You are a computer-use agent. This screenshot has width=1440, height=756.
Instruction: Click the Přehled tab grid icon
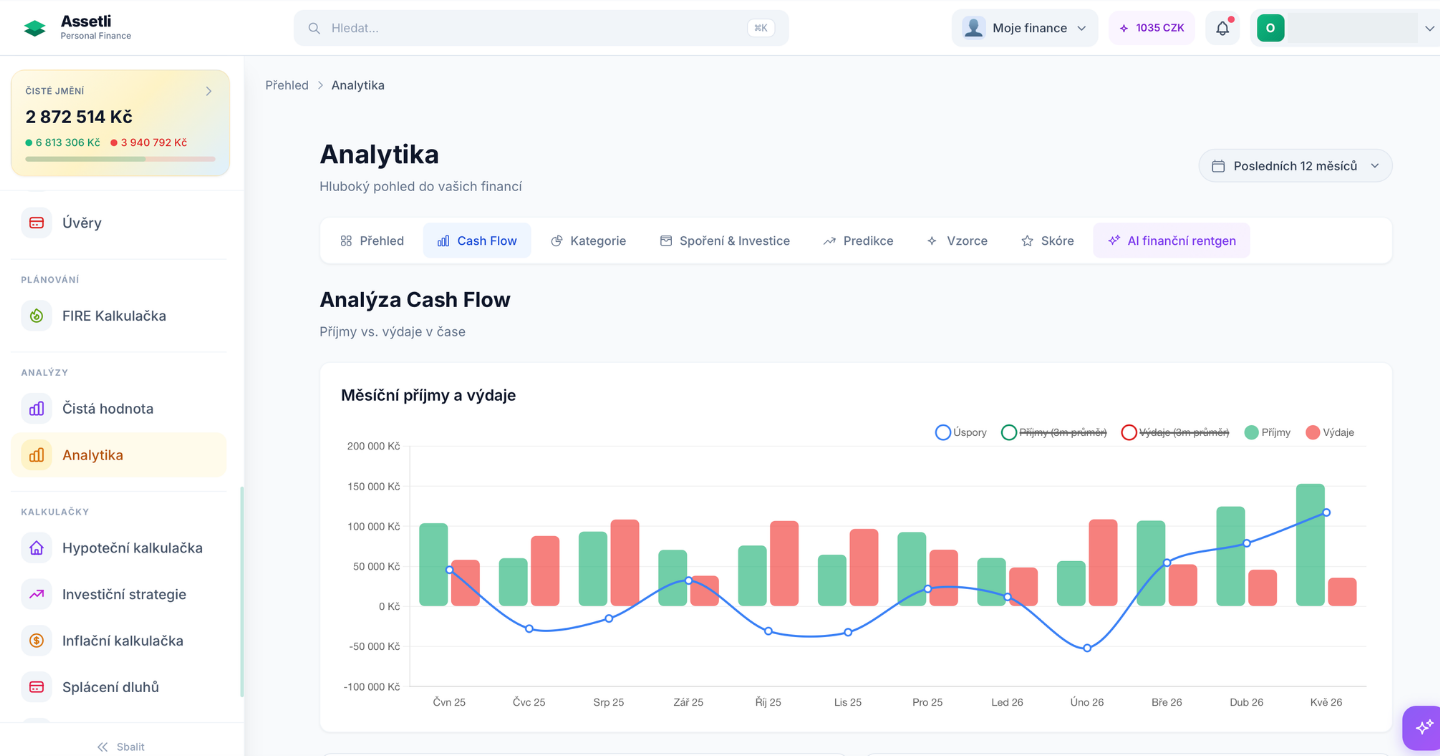coord(346,241)
